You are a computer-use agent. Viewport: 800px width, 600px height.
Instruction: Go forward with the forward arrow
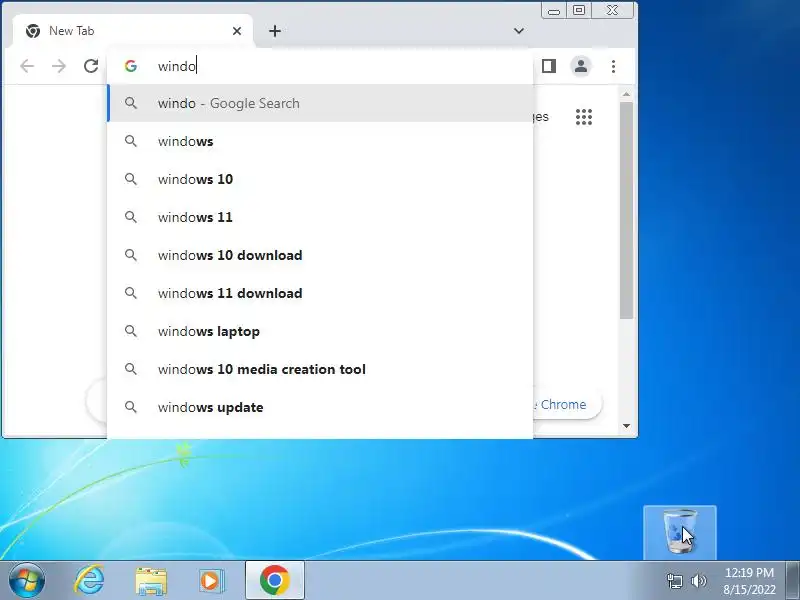tap(59, 66)
